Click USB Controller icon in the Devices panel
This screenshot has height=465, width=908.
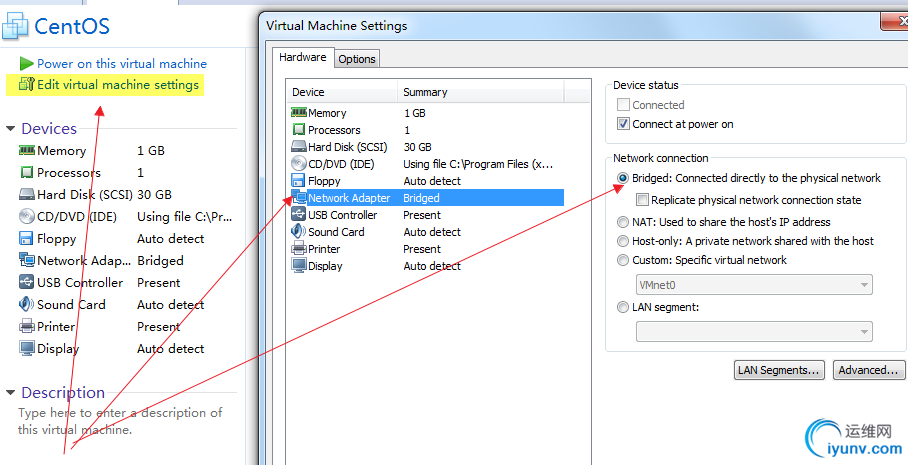click(x=27, y=282)
